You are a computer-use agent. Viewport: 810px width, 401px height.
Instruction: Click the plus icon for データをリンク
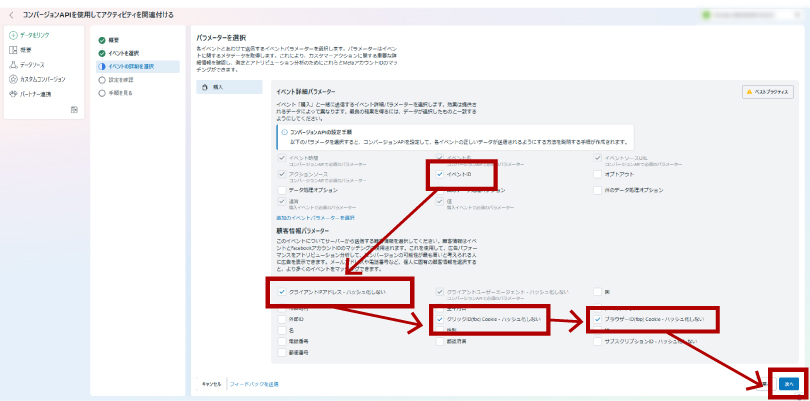(13, 35)
